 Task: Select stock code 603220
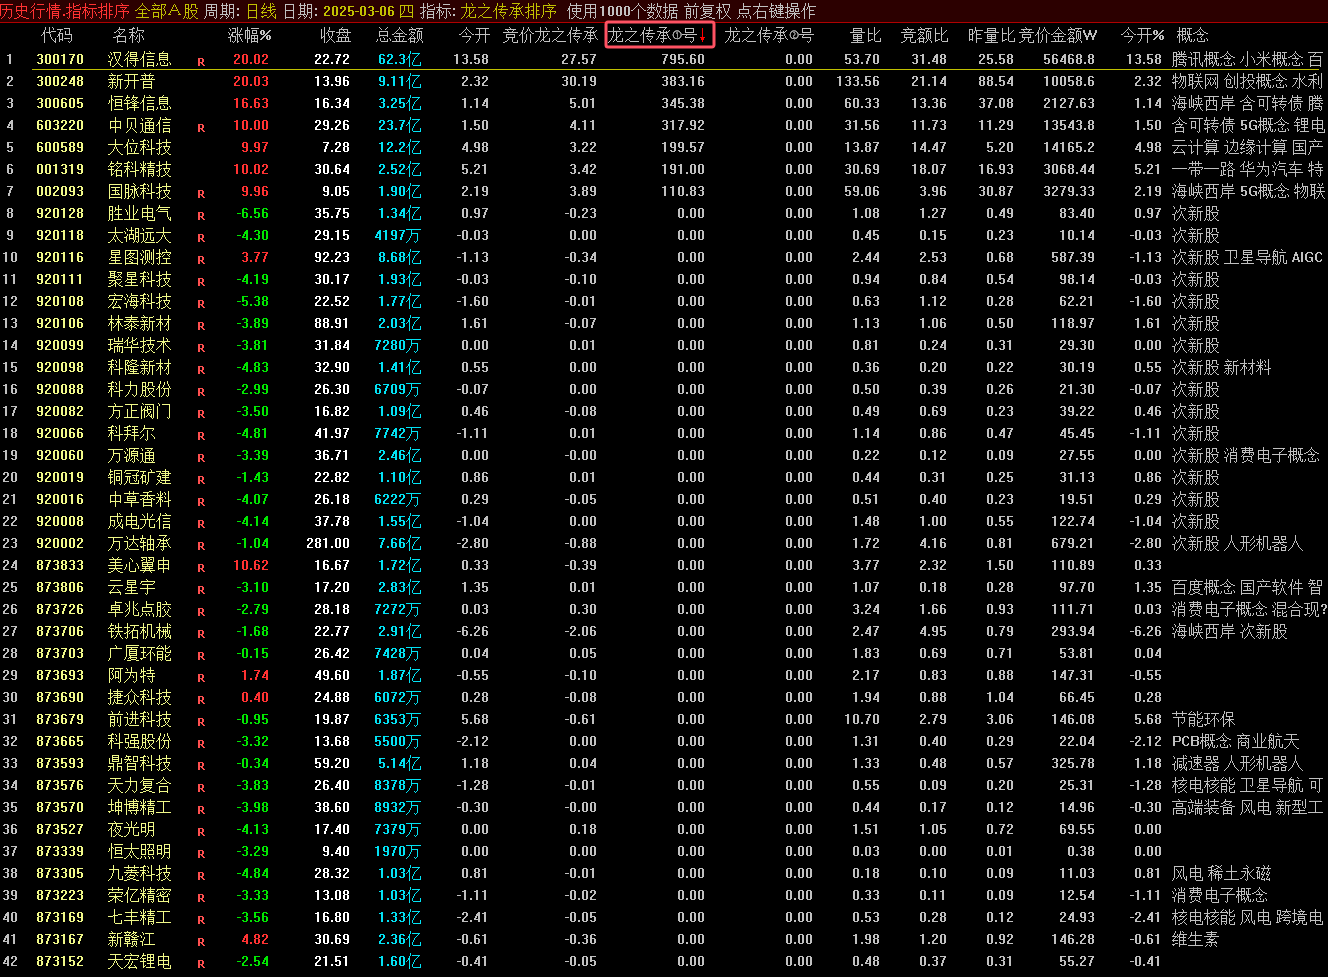60,125
